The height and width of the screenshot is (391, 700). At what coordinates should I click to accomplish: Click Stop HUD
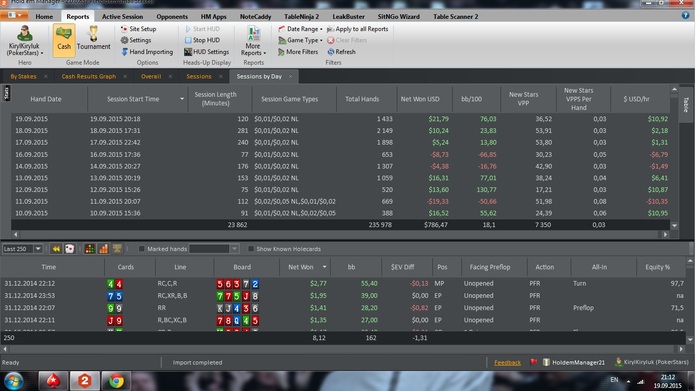202,40
